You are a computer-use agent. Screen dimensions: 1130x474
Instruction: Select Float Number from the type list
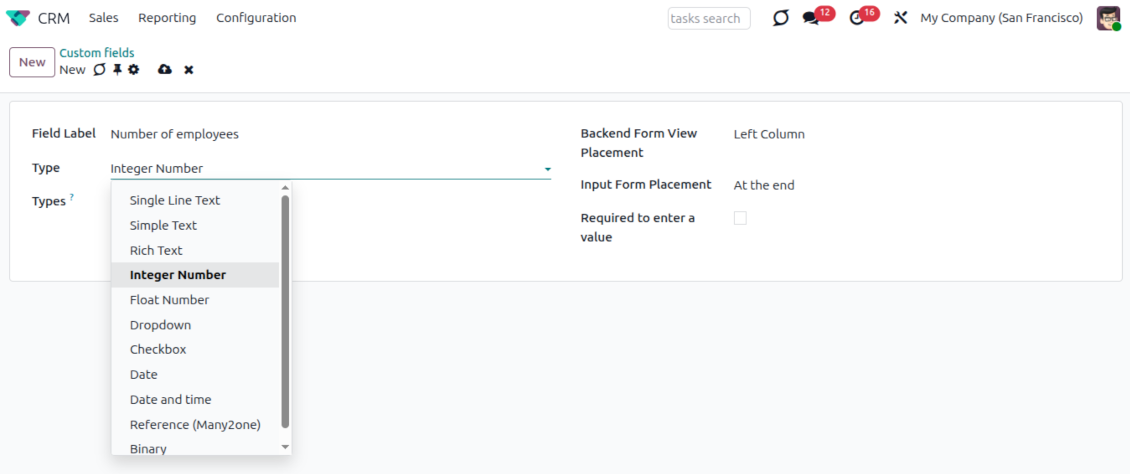(169, 300)
